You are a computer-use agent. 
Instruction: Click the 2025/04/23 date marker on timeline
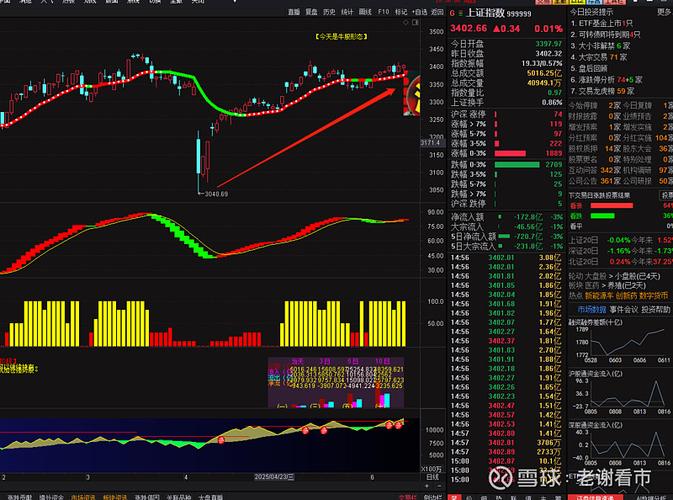click(274, 477)
